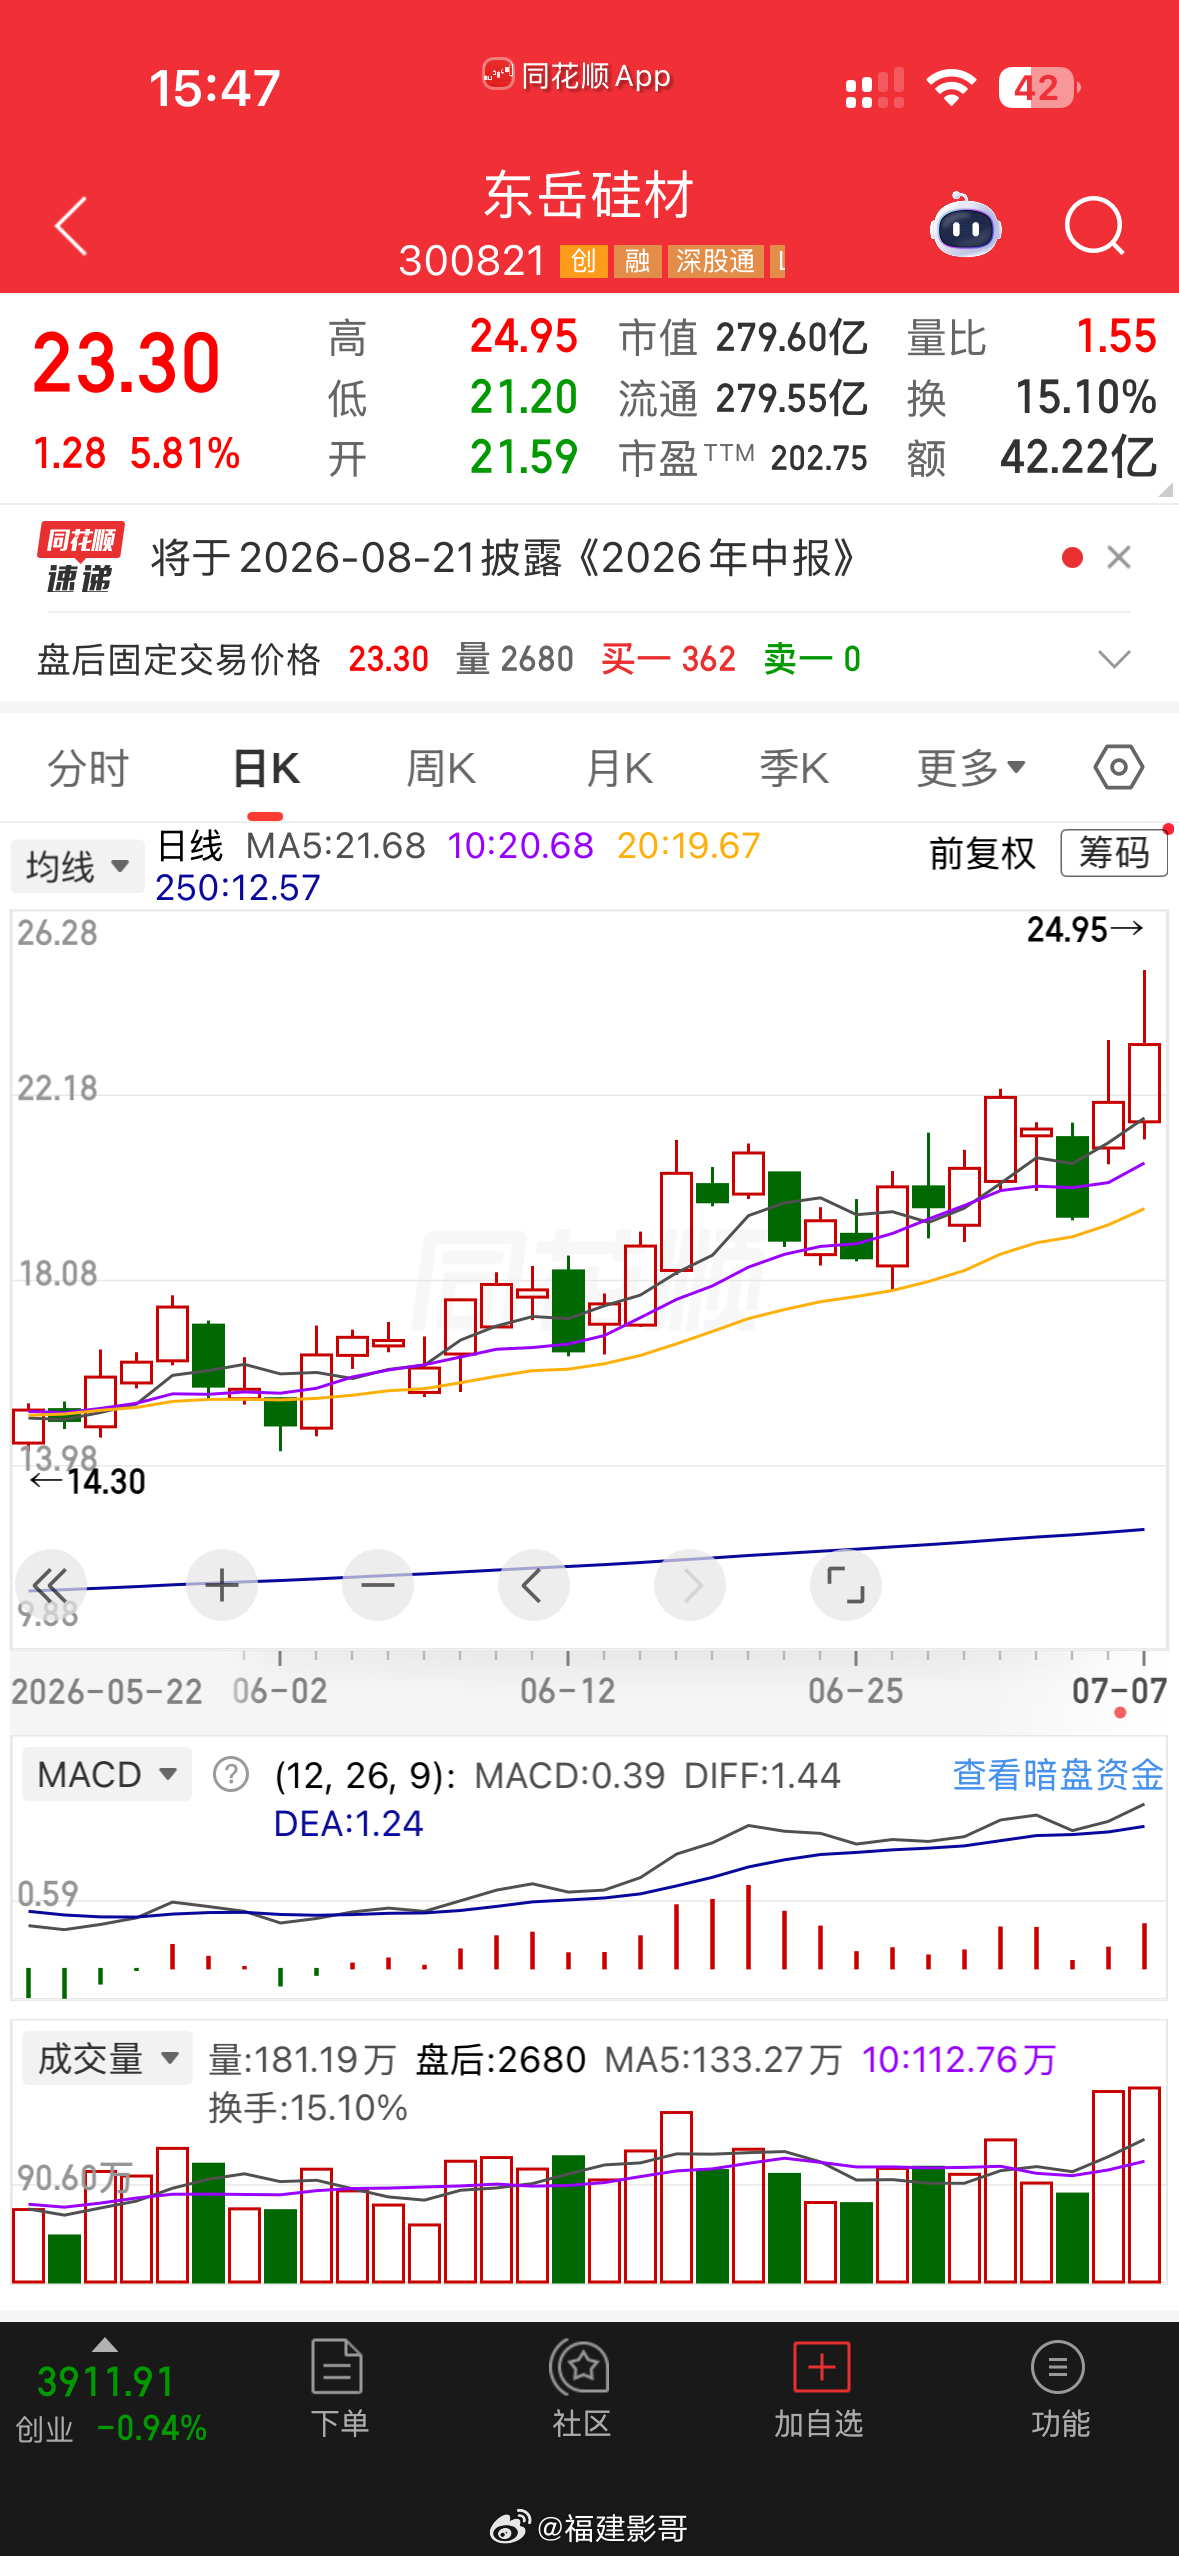The image size is (1179, 2556).
Task: Tap the 创 tag badge
Action: [x=583, y=261]
